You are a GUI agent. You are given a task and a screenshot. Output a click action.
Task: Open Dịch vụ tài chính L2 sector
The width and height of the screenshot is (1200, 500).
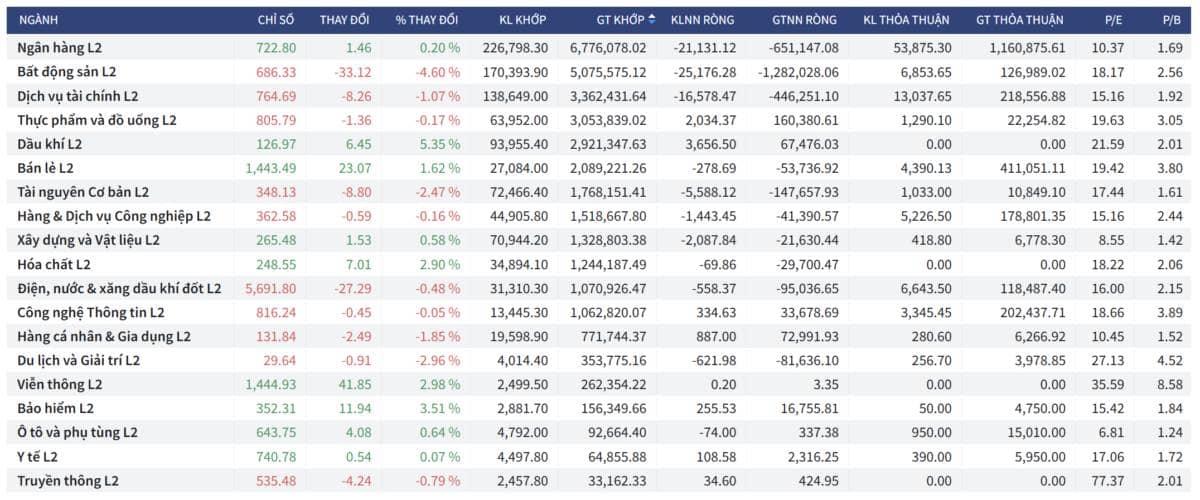[x=600, y=96]
